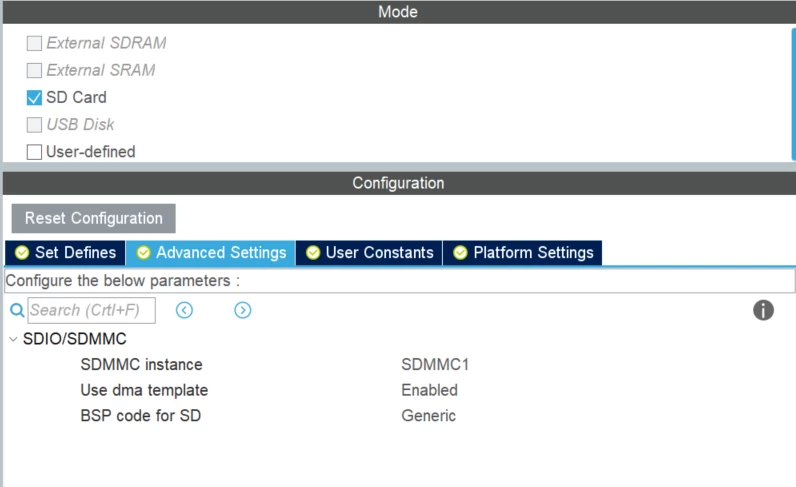Uncheck the SD Card checkbox
Image resolution: width=796 pixels, height=487 pixels.
34,98
